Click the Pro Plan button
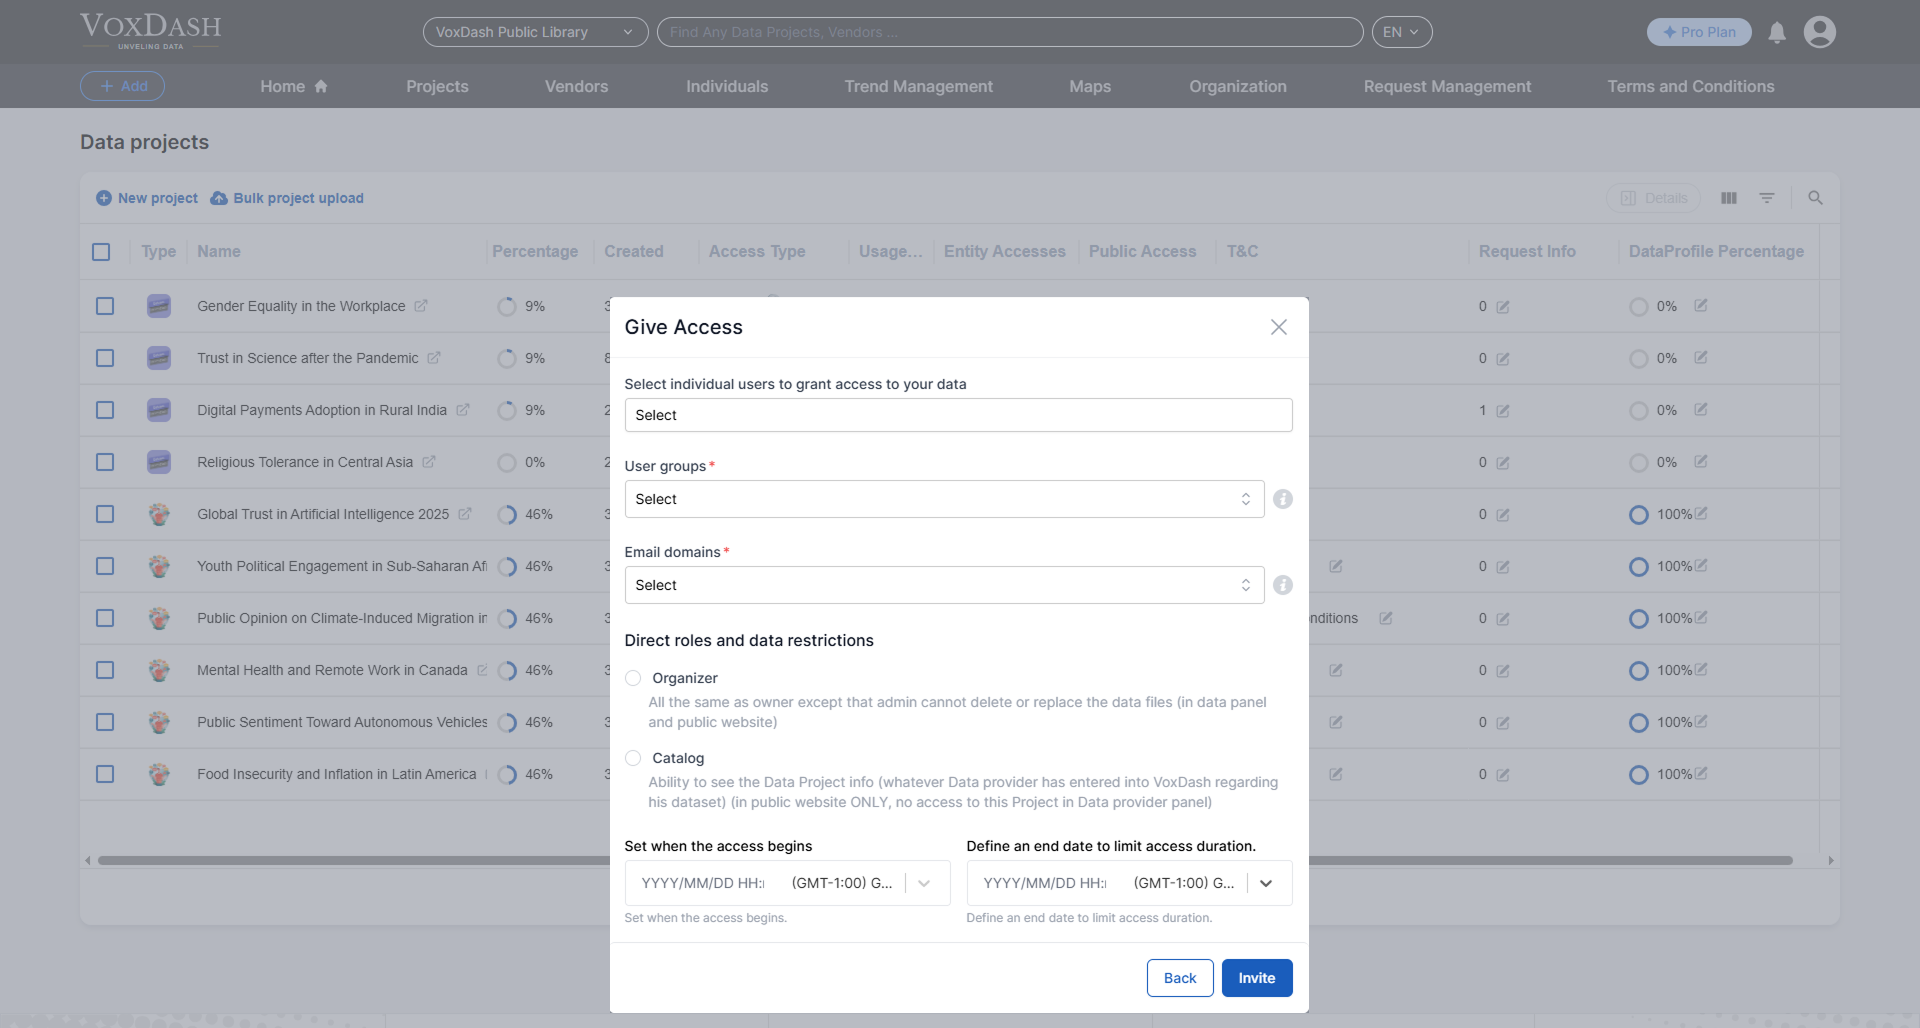 (1699, 32)
